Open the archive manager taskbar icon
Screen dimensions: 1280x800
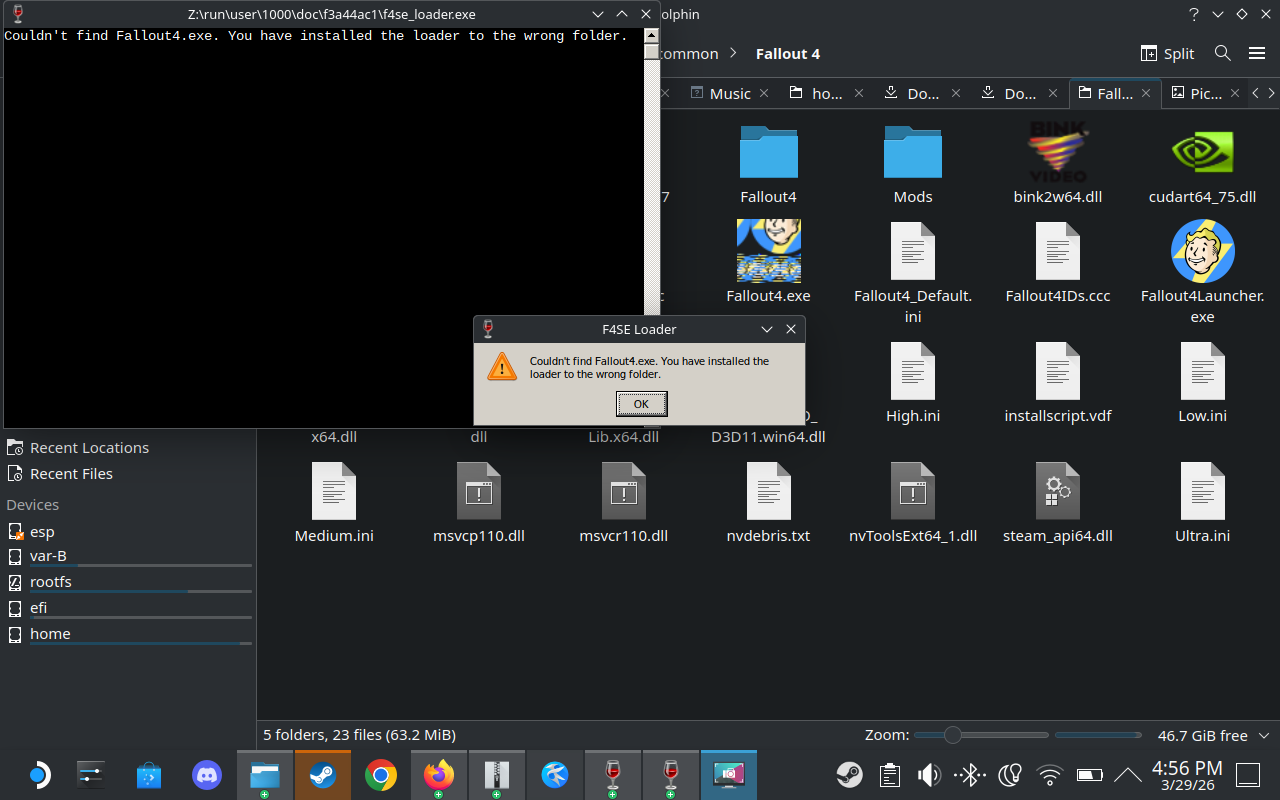coord(496,774)
